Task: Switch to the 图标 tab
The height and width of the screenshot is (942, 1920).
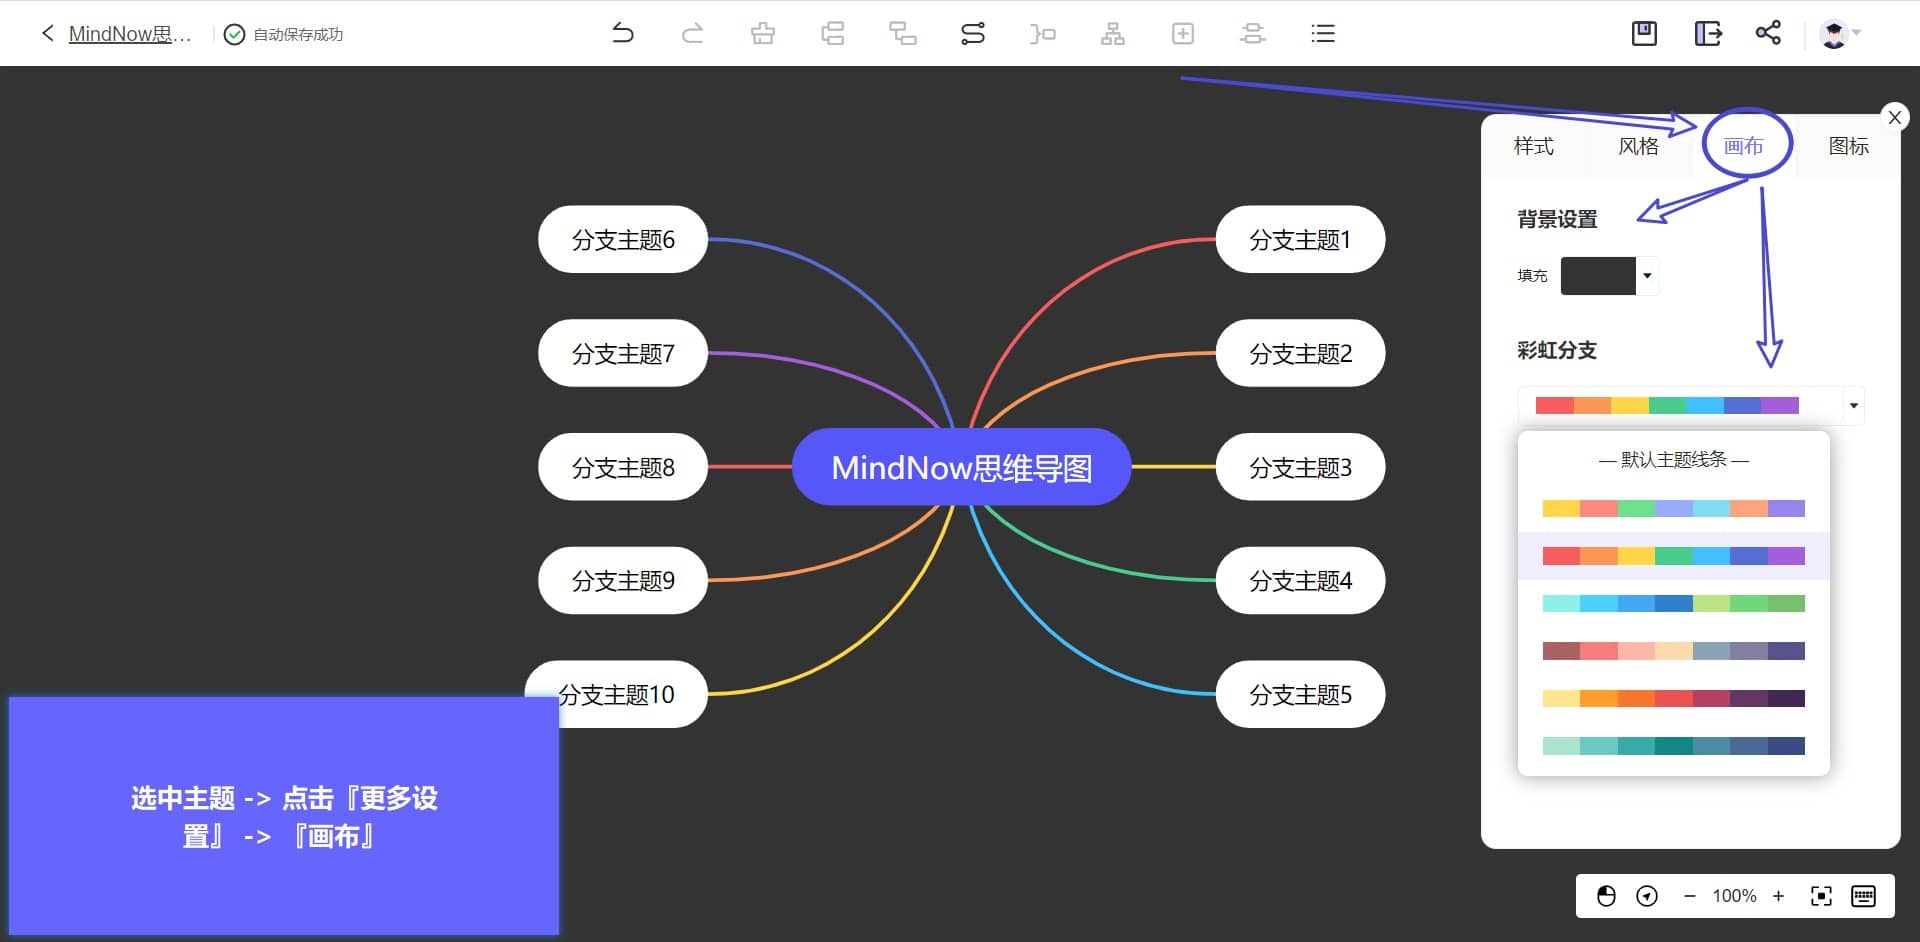Action: coord(1848,146)
